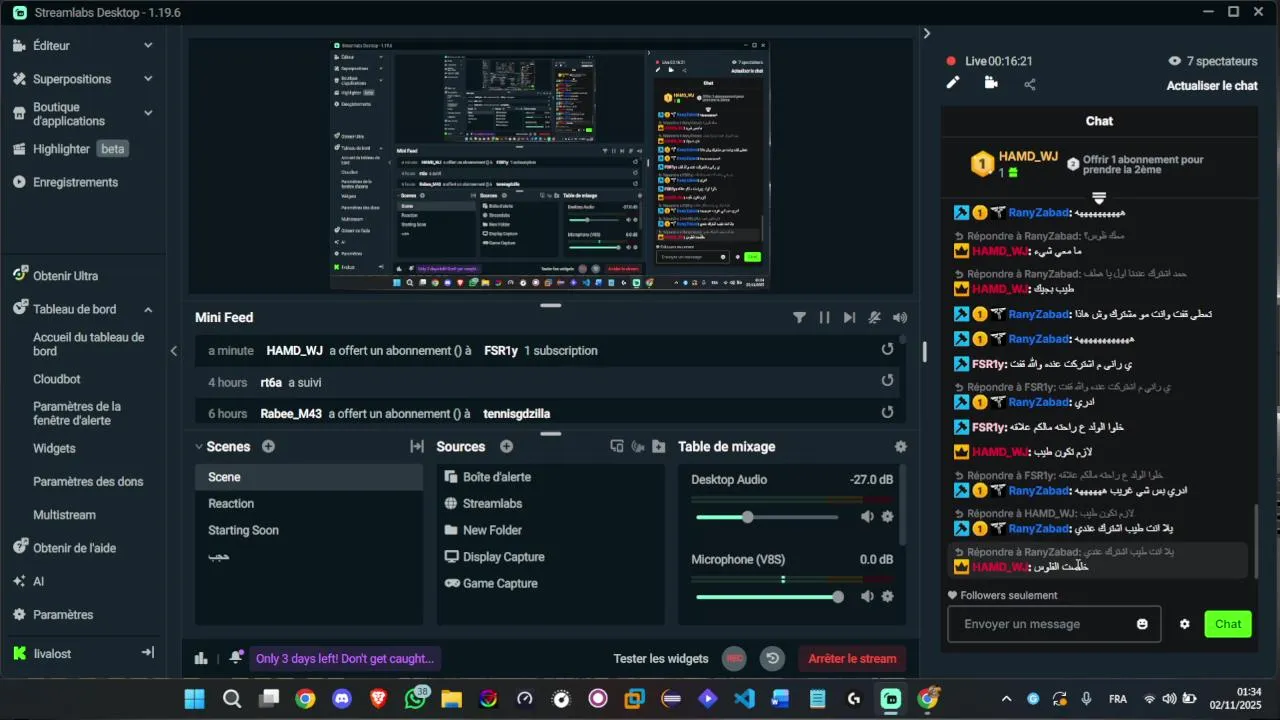Log out via icon next to livalost

(x=147, y=652)
